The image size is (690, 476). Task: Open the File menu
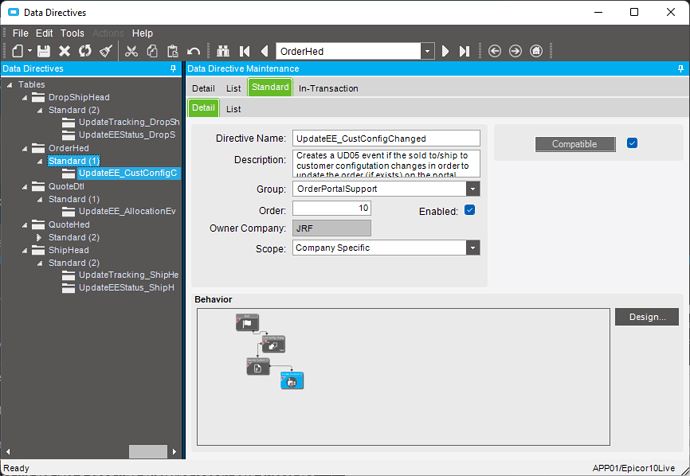click(20, 33)
